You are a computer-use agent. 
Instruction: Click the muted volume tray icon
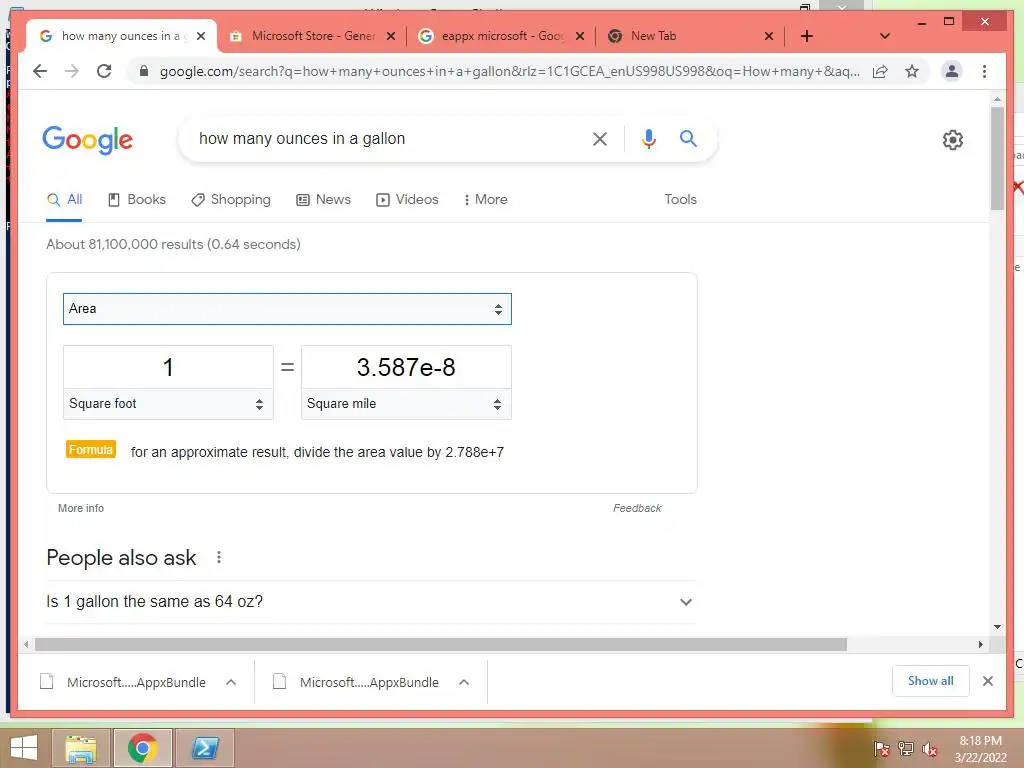(930, 749)
